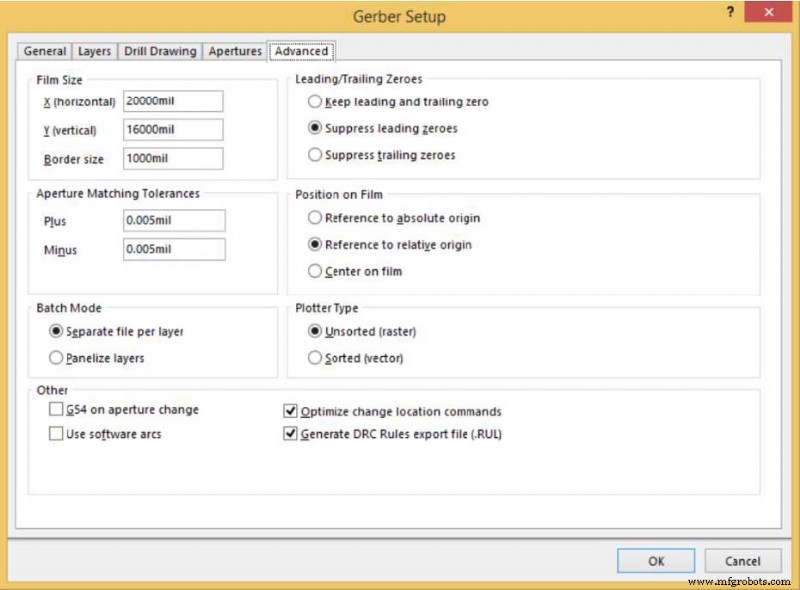The width and height of the screenshot is (800, 590).
Task: Enable "Panelize layers" batch mode
Action: pyautogui.click(x=56, y=358)
